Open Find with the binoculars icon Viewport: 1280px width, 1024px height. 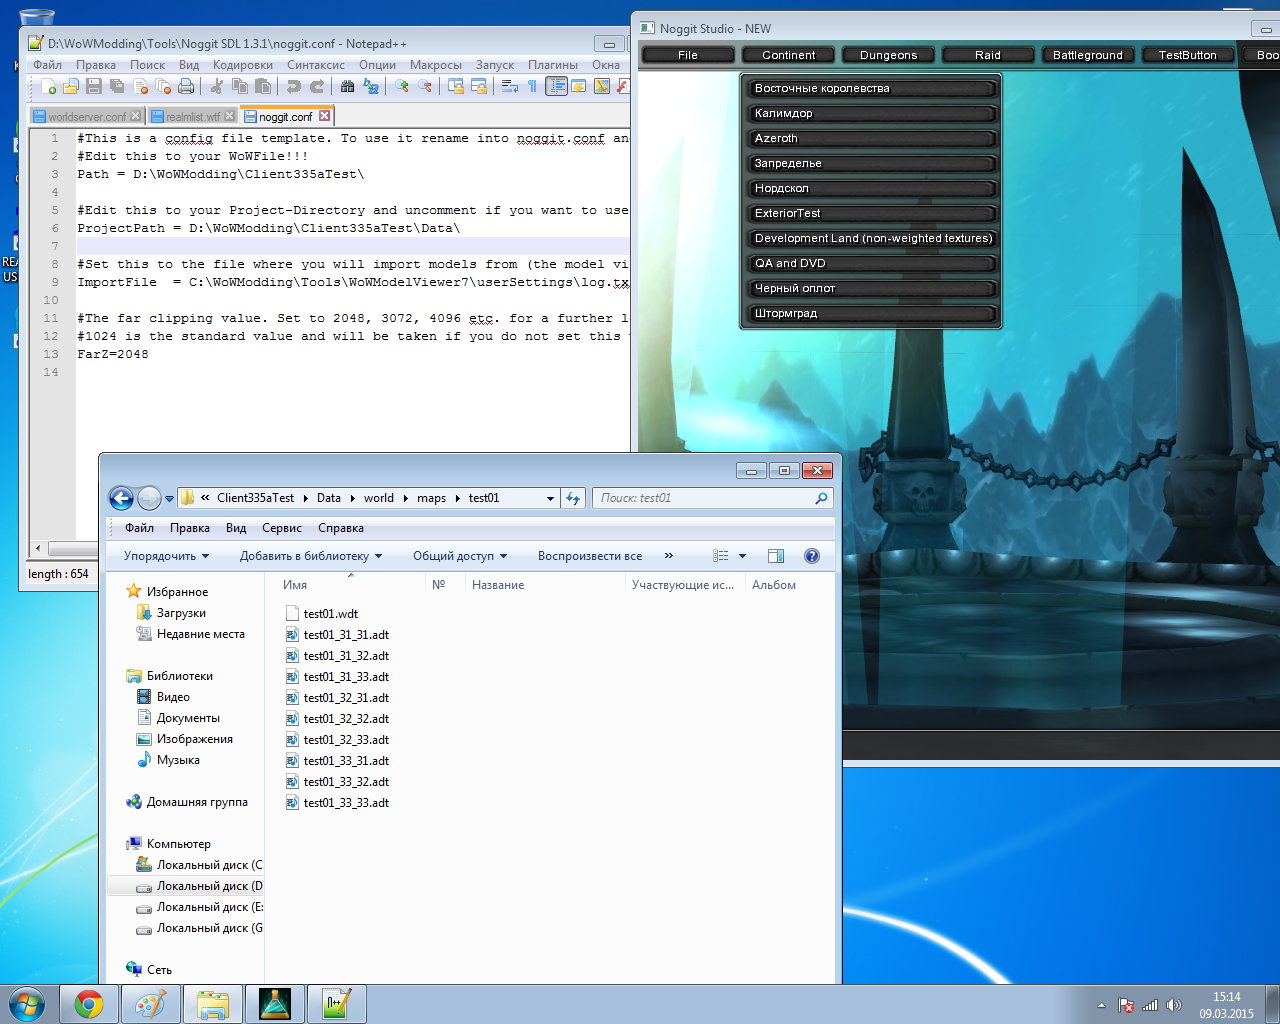[x=348, y=87]
